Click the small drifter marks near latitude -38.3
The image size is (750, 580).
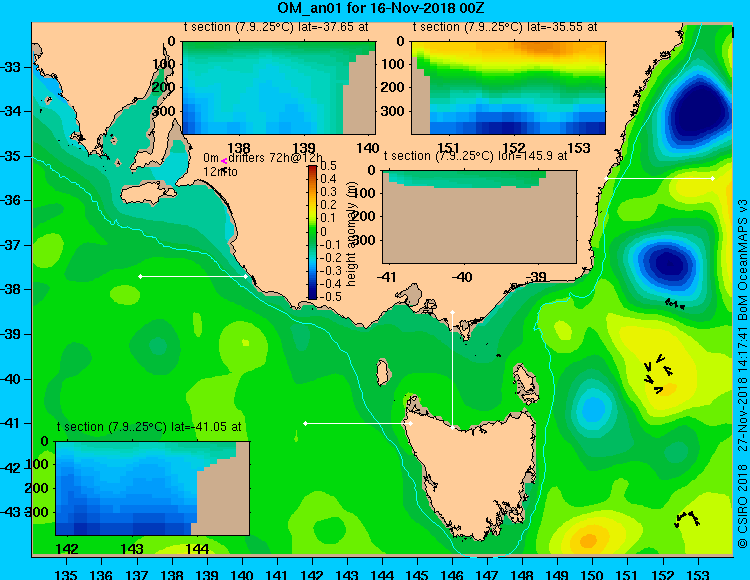pos(675,304)
